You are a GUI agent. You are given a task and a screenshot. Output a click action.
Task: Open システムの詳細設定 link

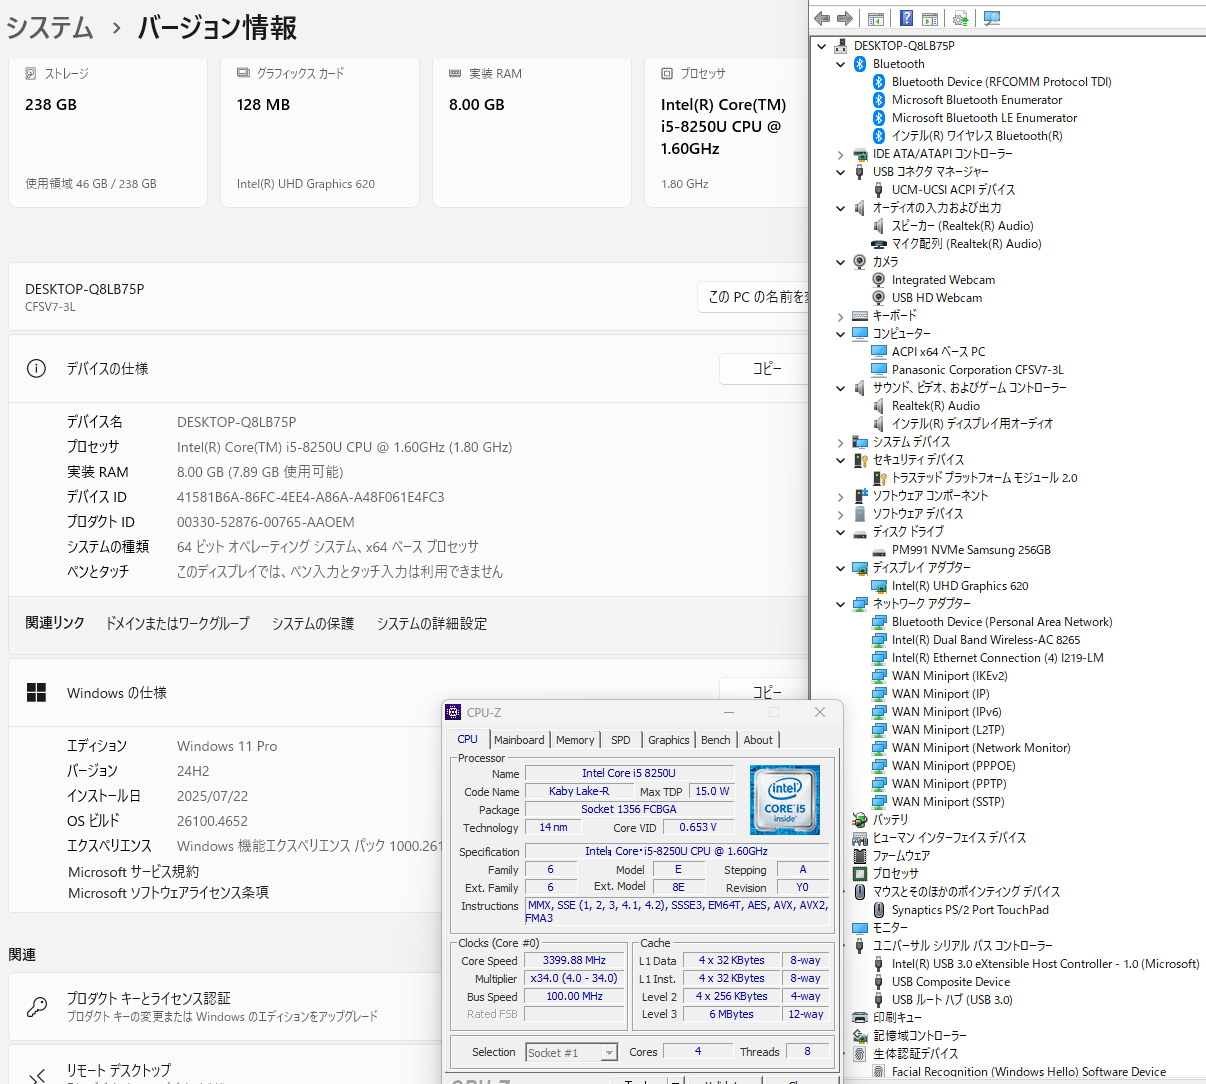tap(432, 623)
